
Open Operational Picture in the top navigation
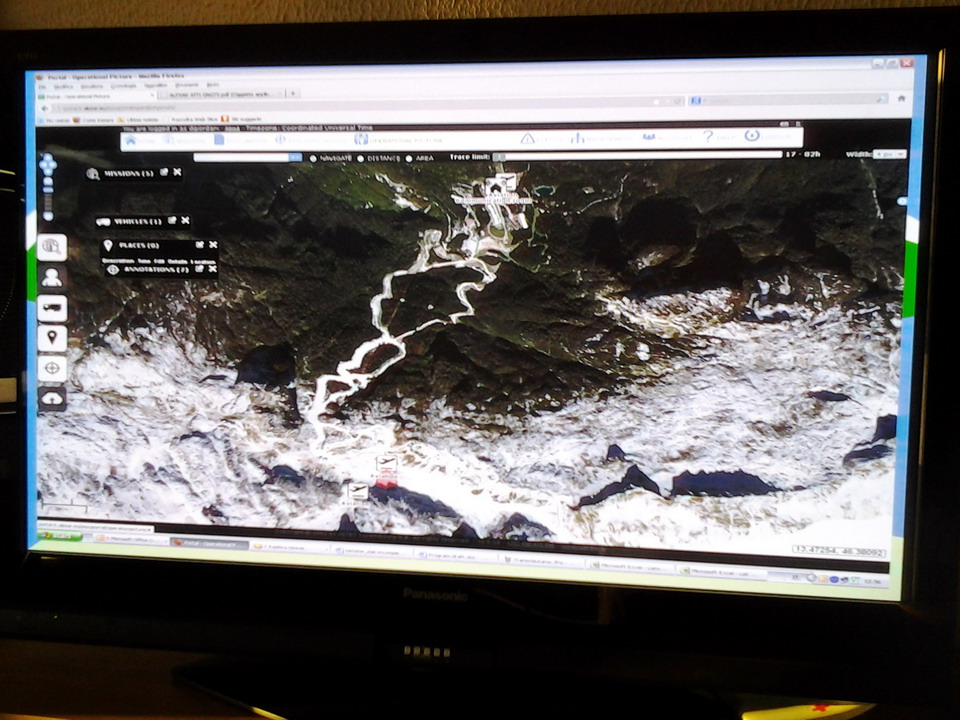click(x=395, y=140)
